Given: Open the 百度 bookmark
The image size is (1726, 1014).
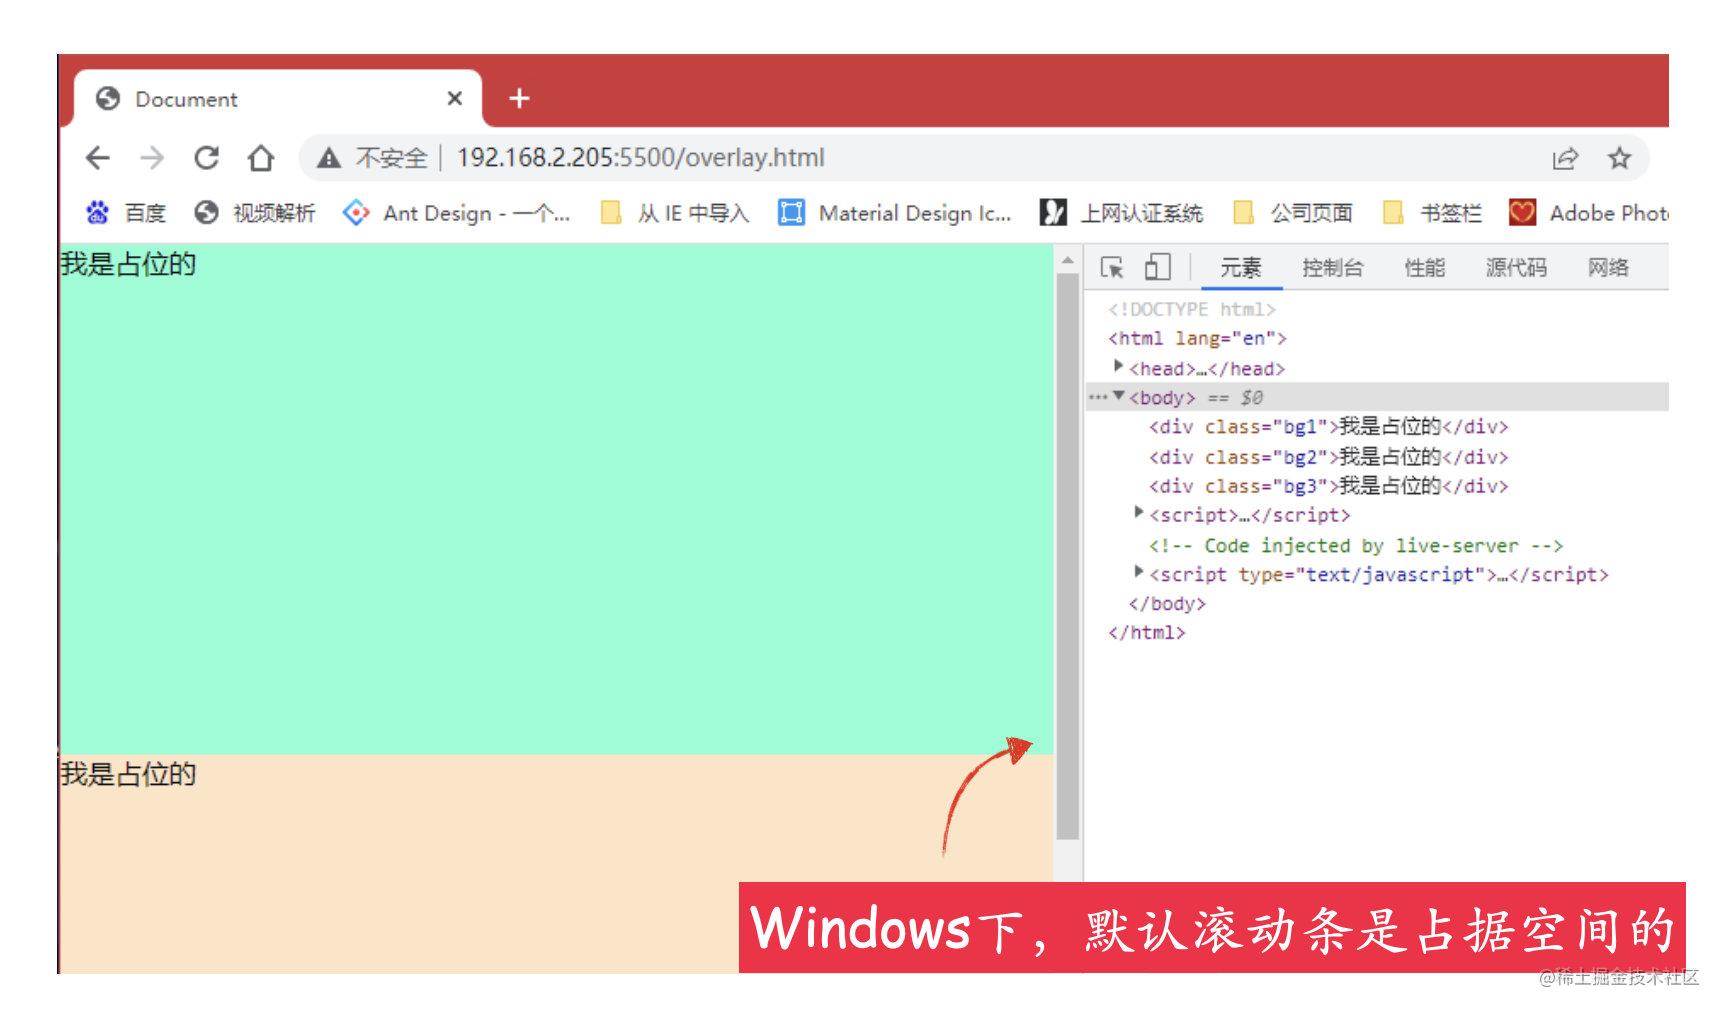Looking at the screenshot, I should coord(126,213).
